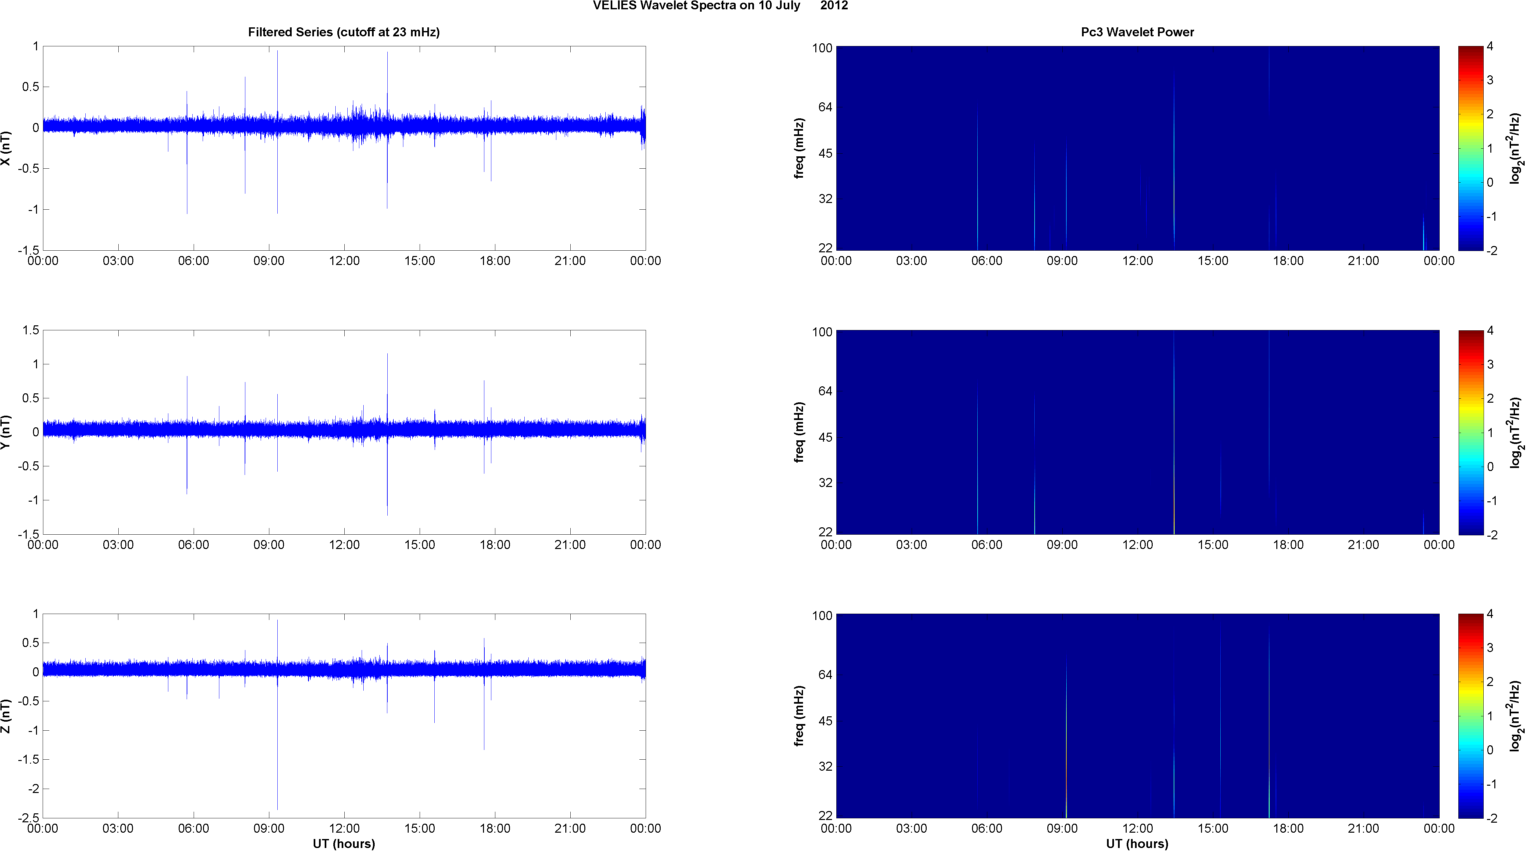Click the 4 tick on the X wavelet colorbar

pos(1490,47)
